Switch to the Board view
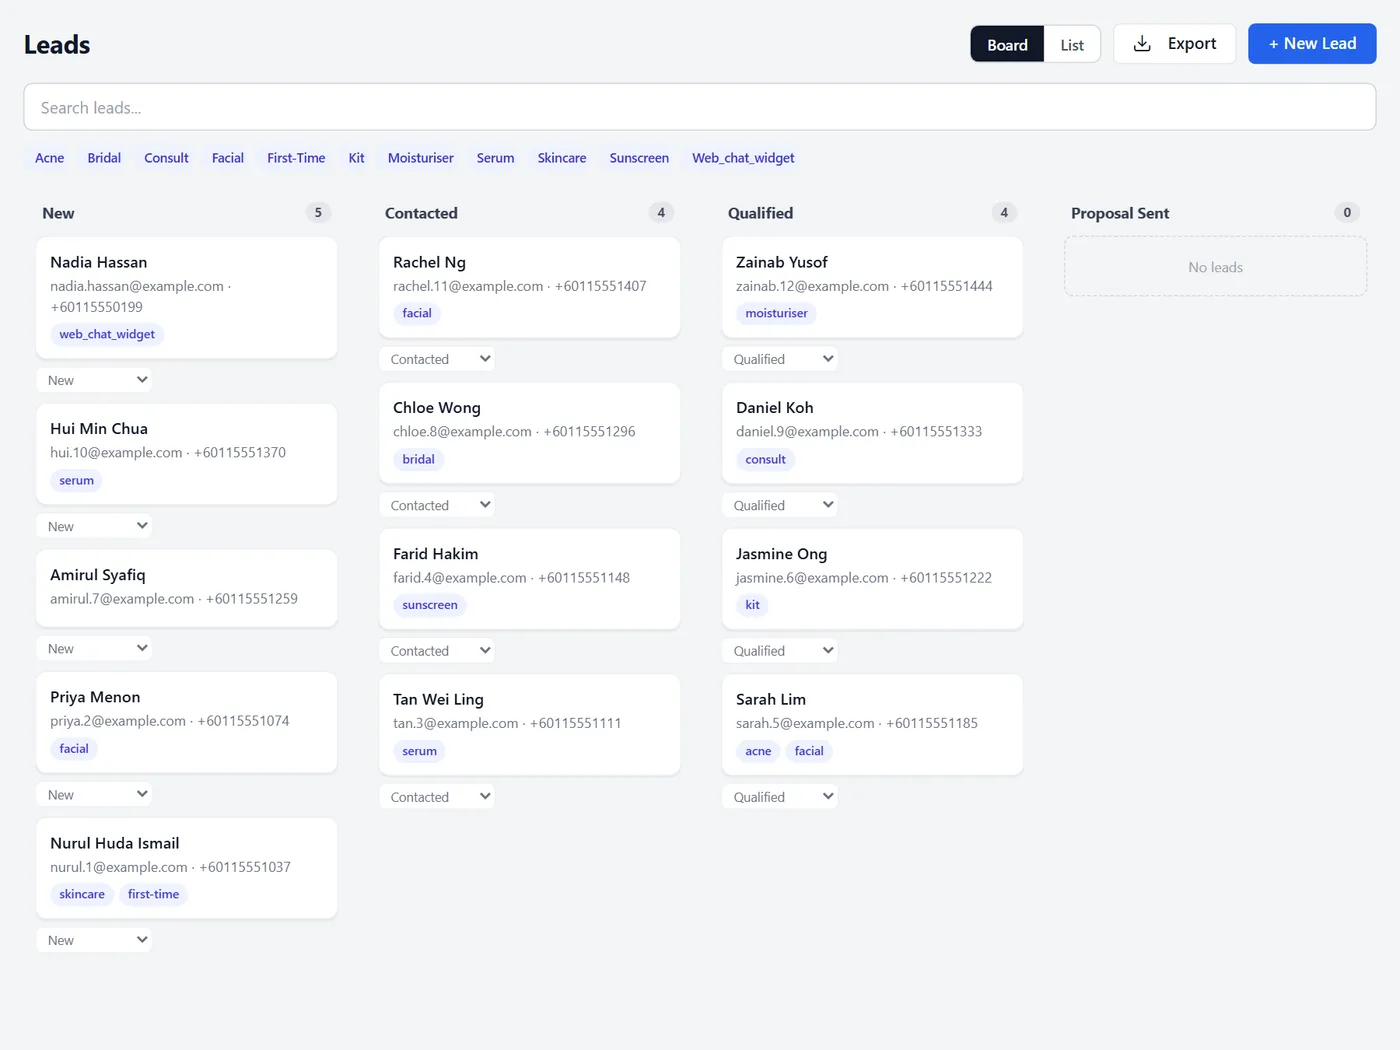Image resolution: width=1400 pixels, height=1050 pixels. 1007,45
